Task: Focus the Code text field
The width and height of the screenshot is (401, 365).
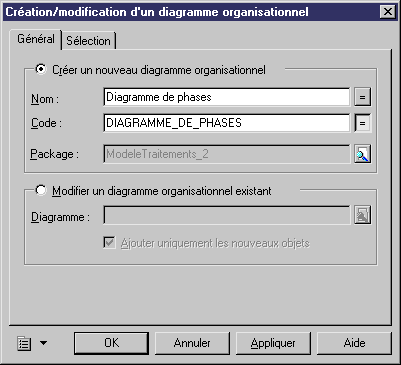Action: [227, 123]
